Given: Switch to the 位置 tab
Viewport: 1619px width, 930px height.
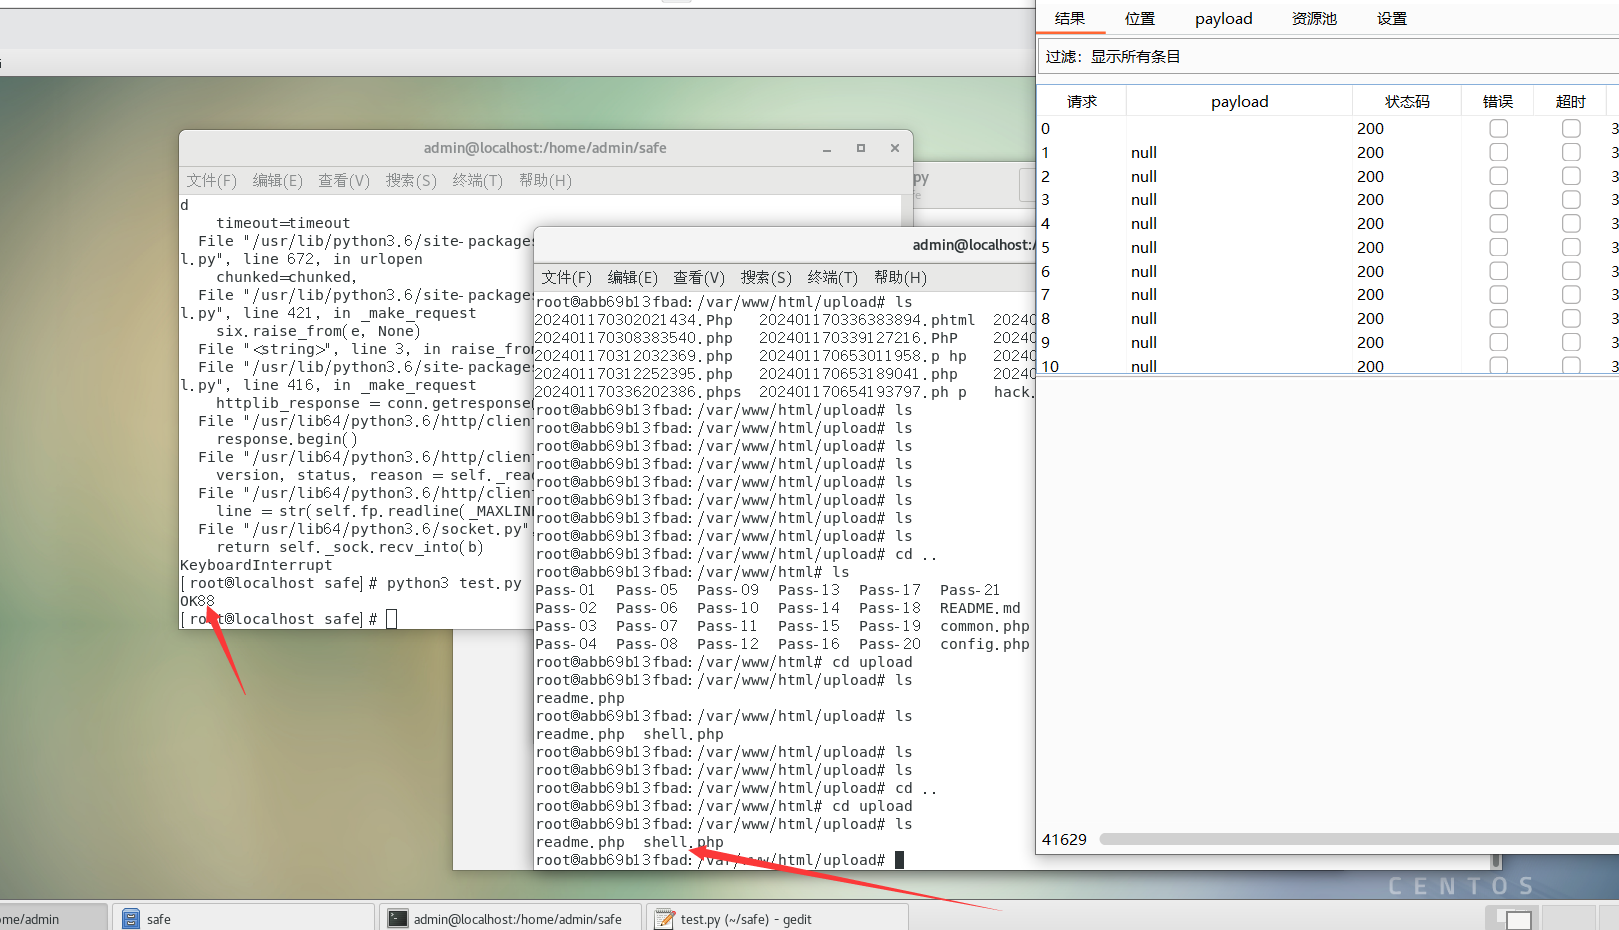Looking at the screenshot, I should click(1139, 18).
